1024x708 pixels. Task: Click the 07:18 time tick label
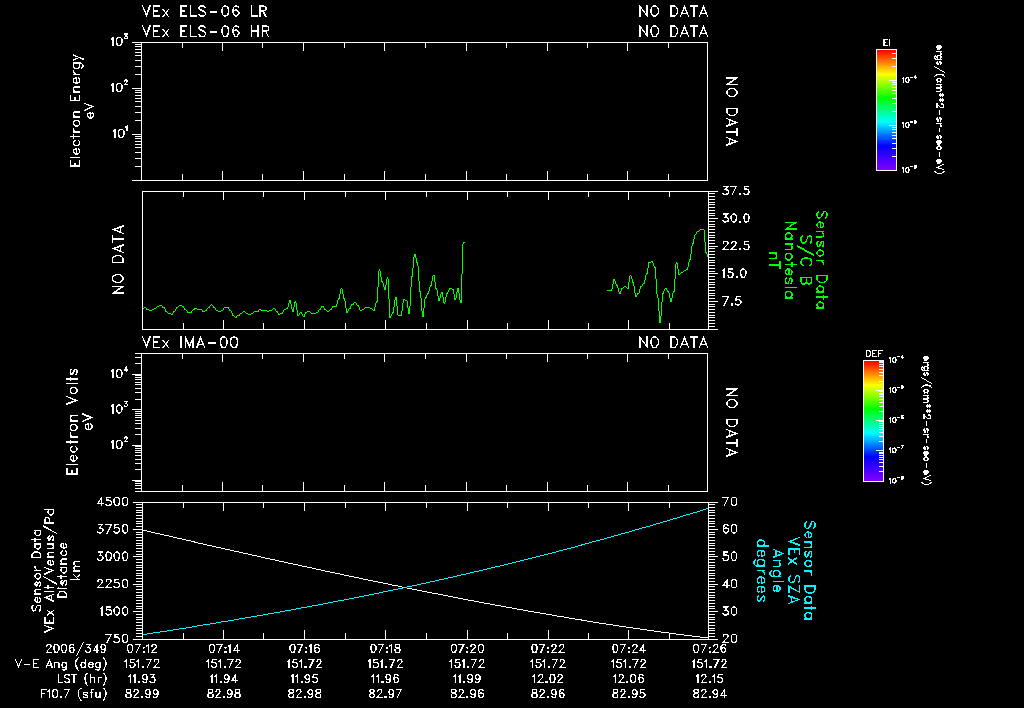pos(385,649)
